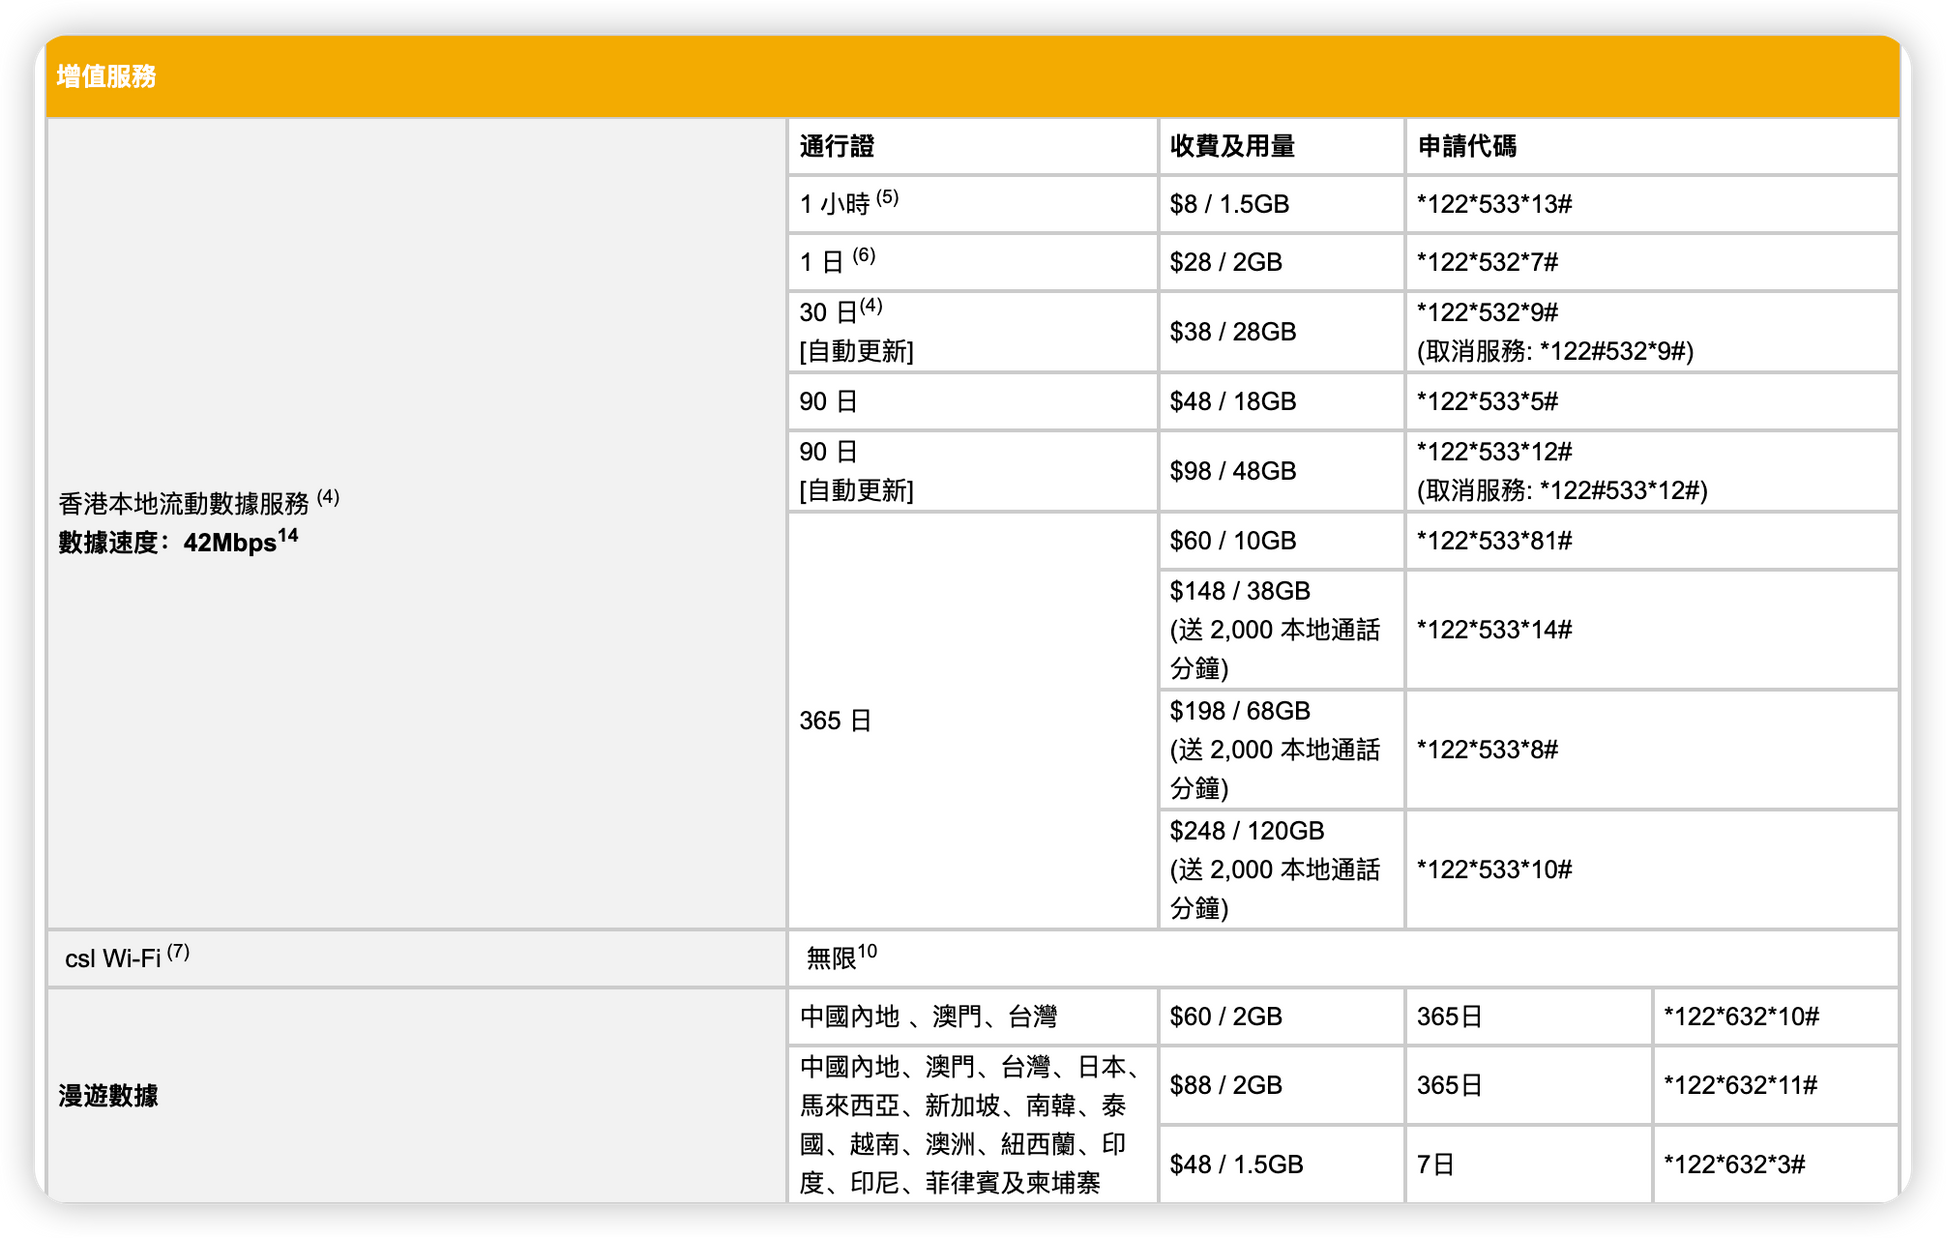
Task: Click the 增值服務 header title
Action: [x=106, y=77]
